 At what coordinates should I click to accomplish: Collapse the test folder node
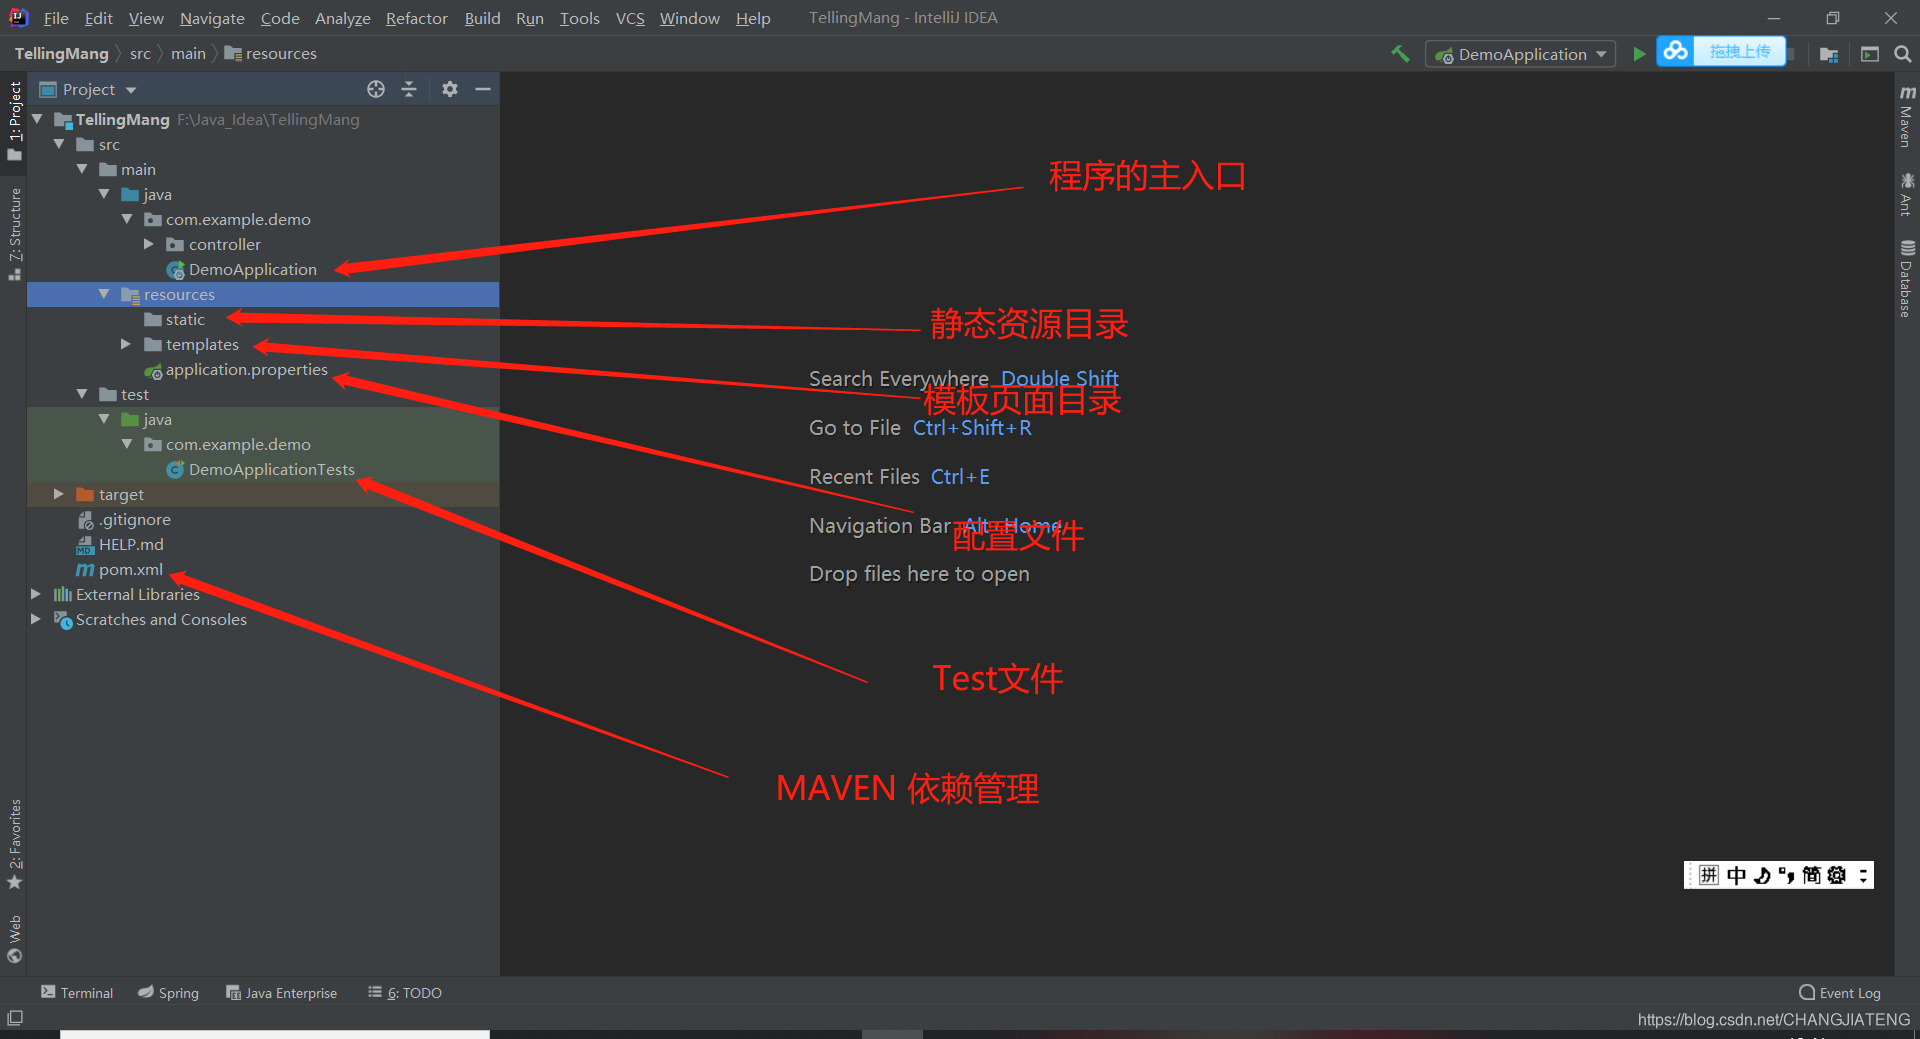[82, 394]
